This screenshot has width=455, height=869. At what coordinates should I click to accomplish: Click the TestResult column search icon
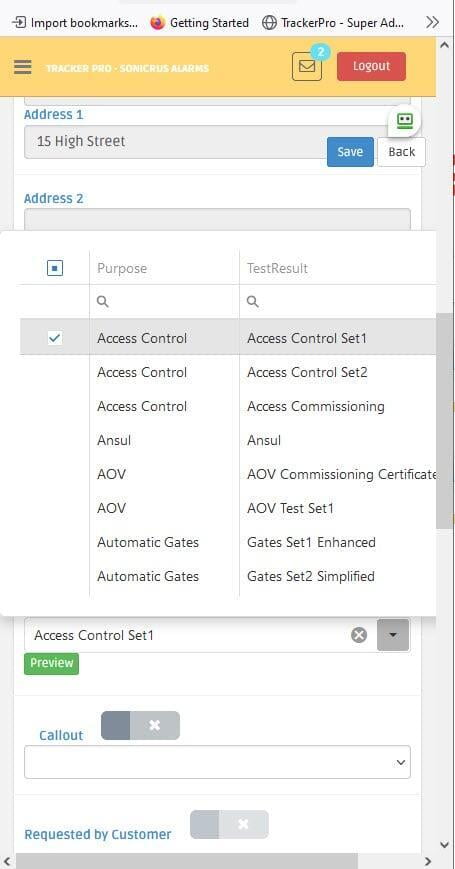tap(253, 301)
